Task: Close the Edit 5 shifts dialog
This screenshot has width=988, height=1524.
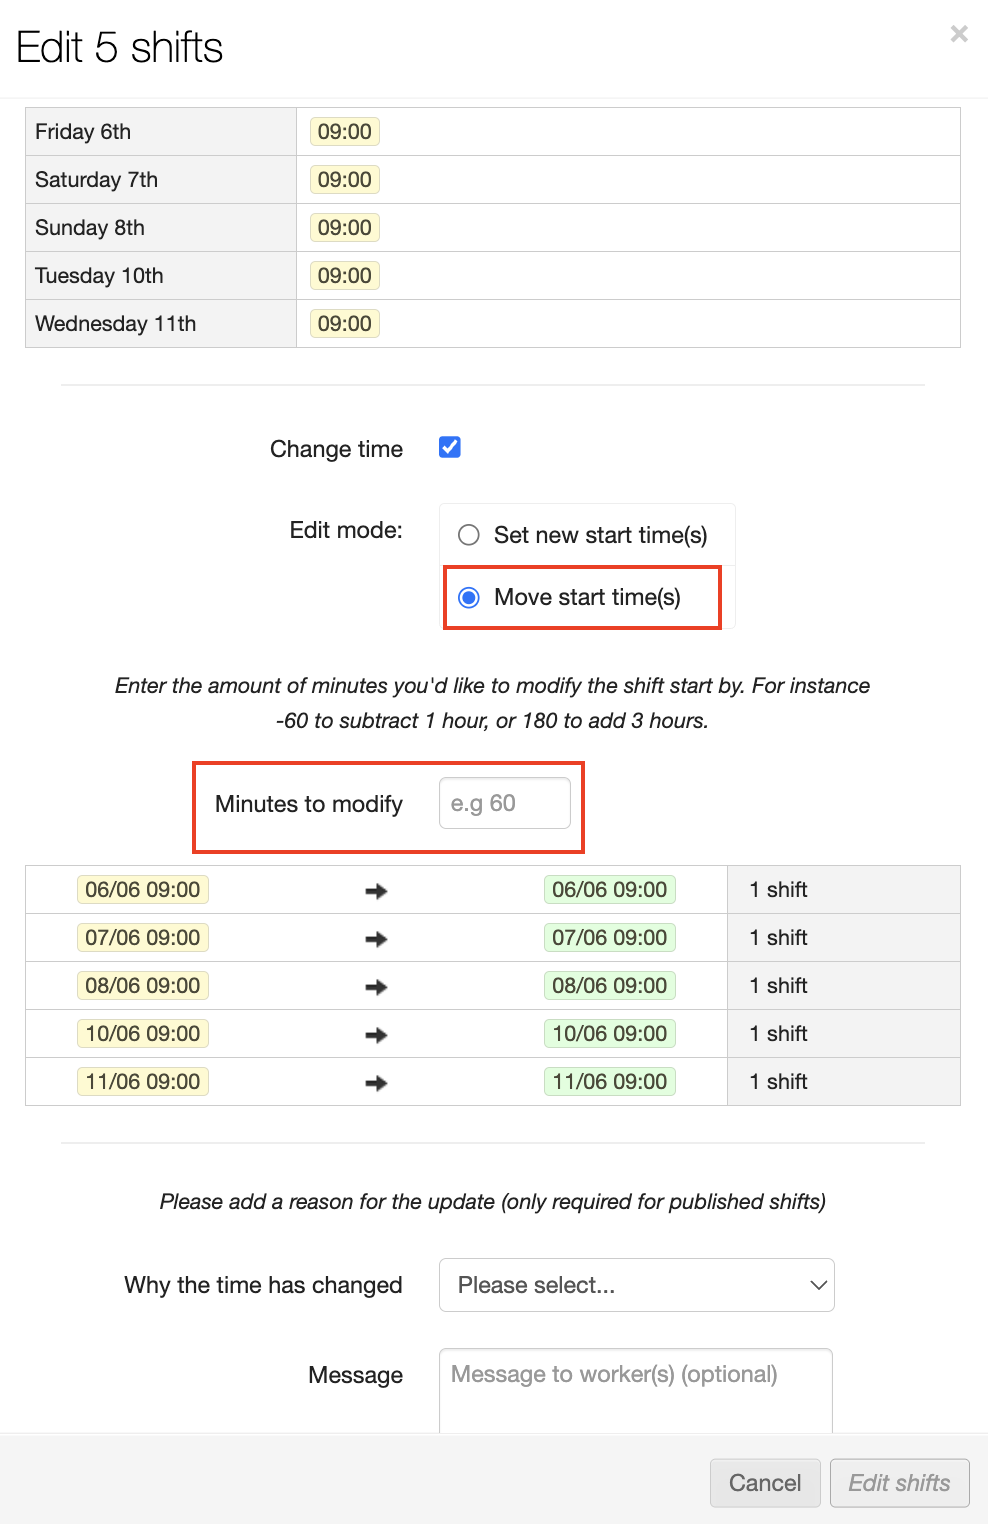Action: (959, 34)
